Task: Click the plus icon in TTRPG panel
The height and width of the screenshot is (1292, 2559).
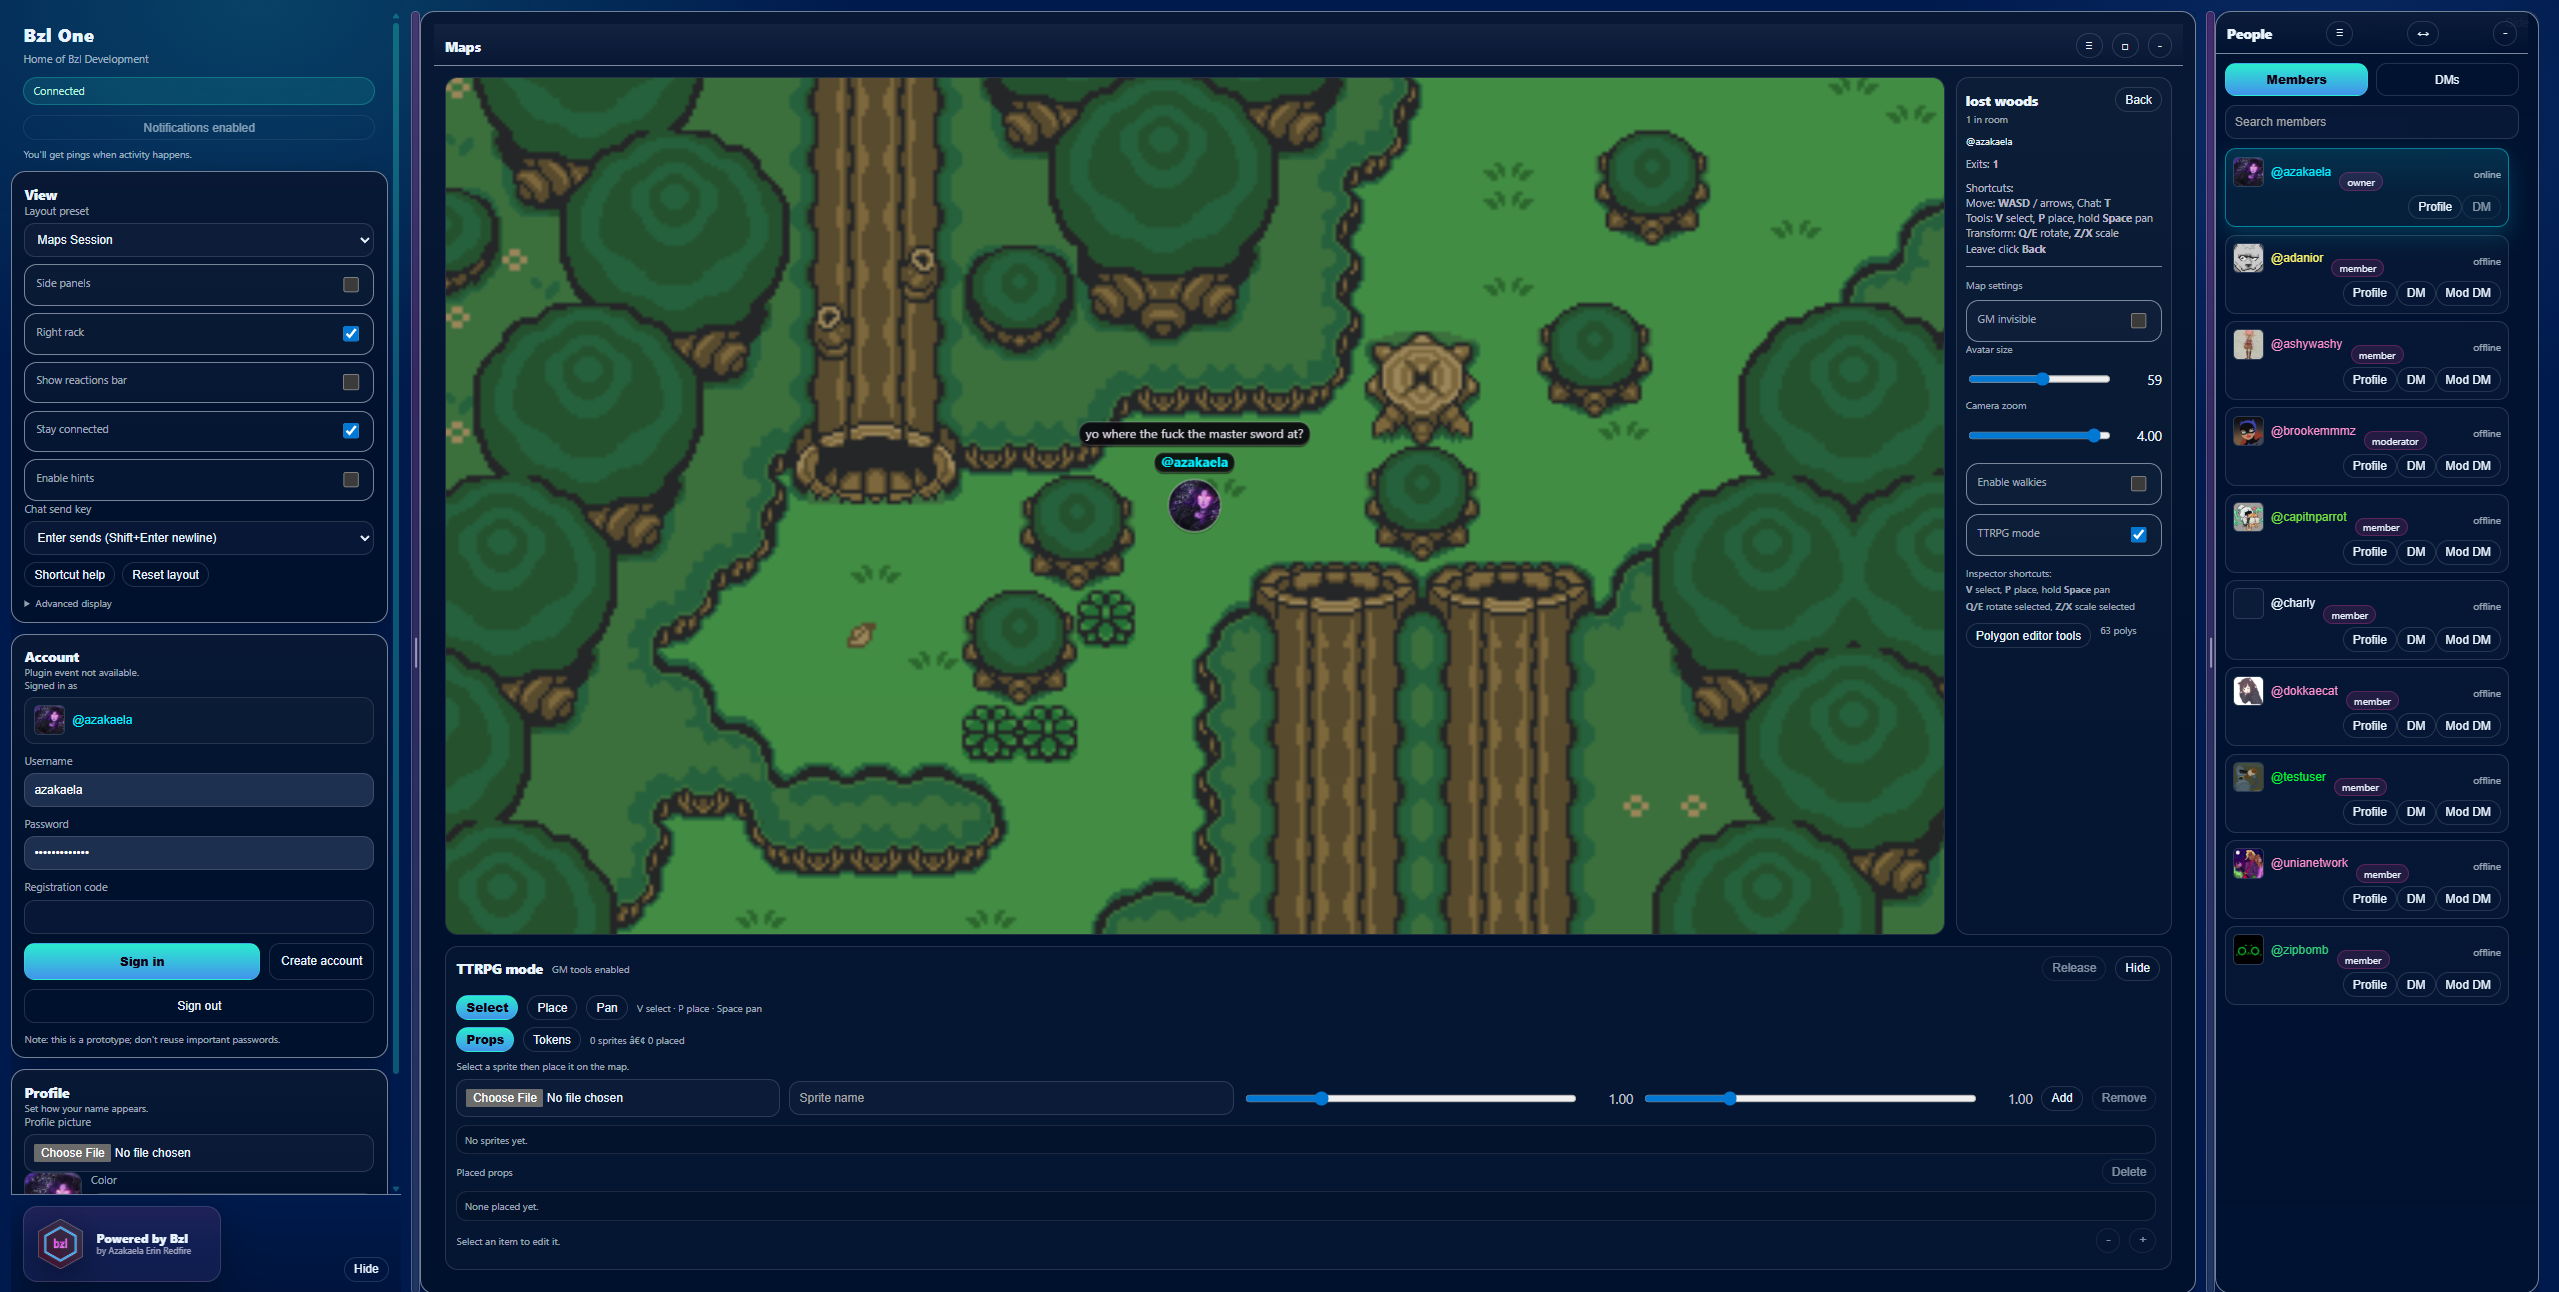Action: click(x=2142, y=1240)
